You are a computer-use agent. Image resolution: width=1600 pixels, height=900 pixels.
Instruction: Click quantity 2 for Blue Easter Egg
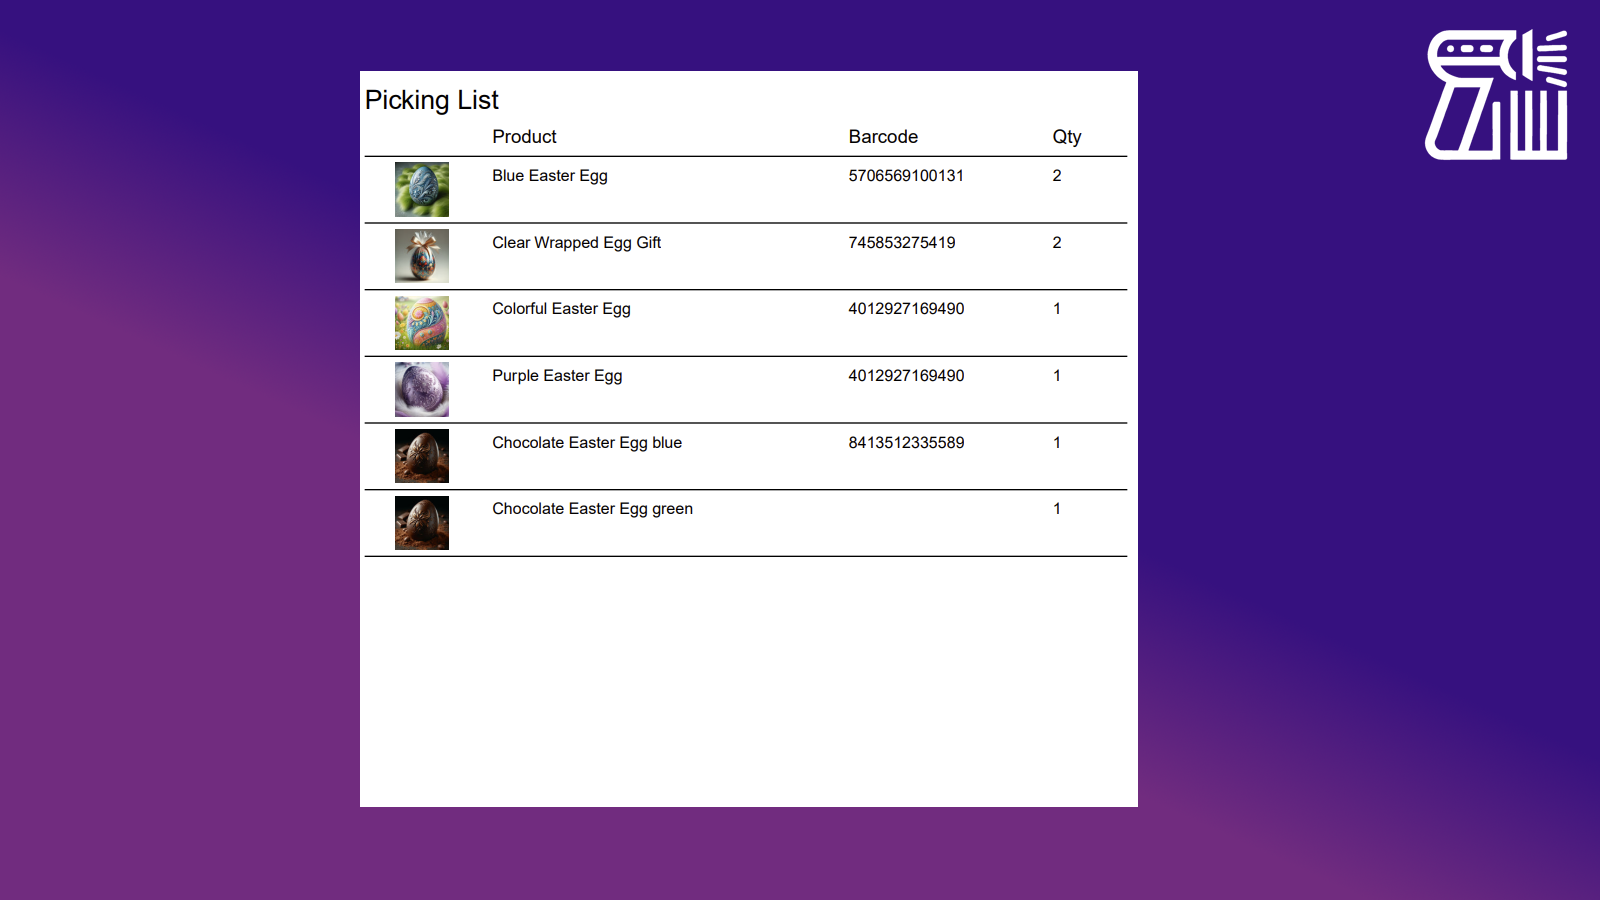(x=1057, y=176)
